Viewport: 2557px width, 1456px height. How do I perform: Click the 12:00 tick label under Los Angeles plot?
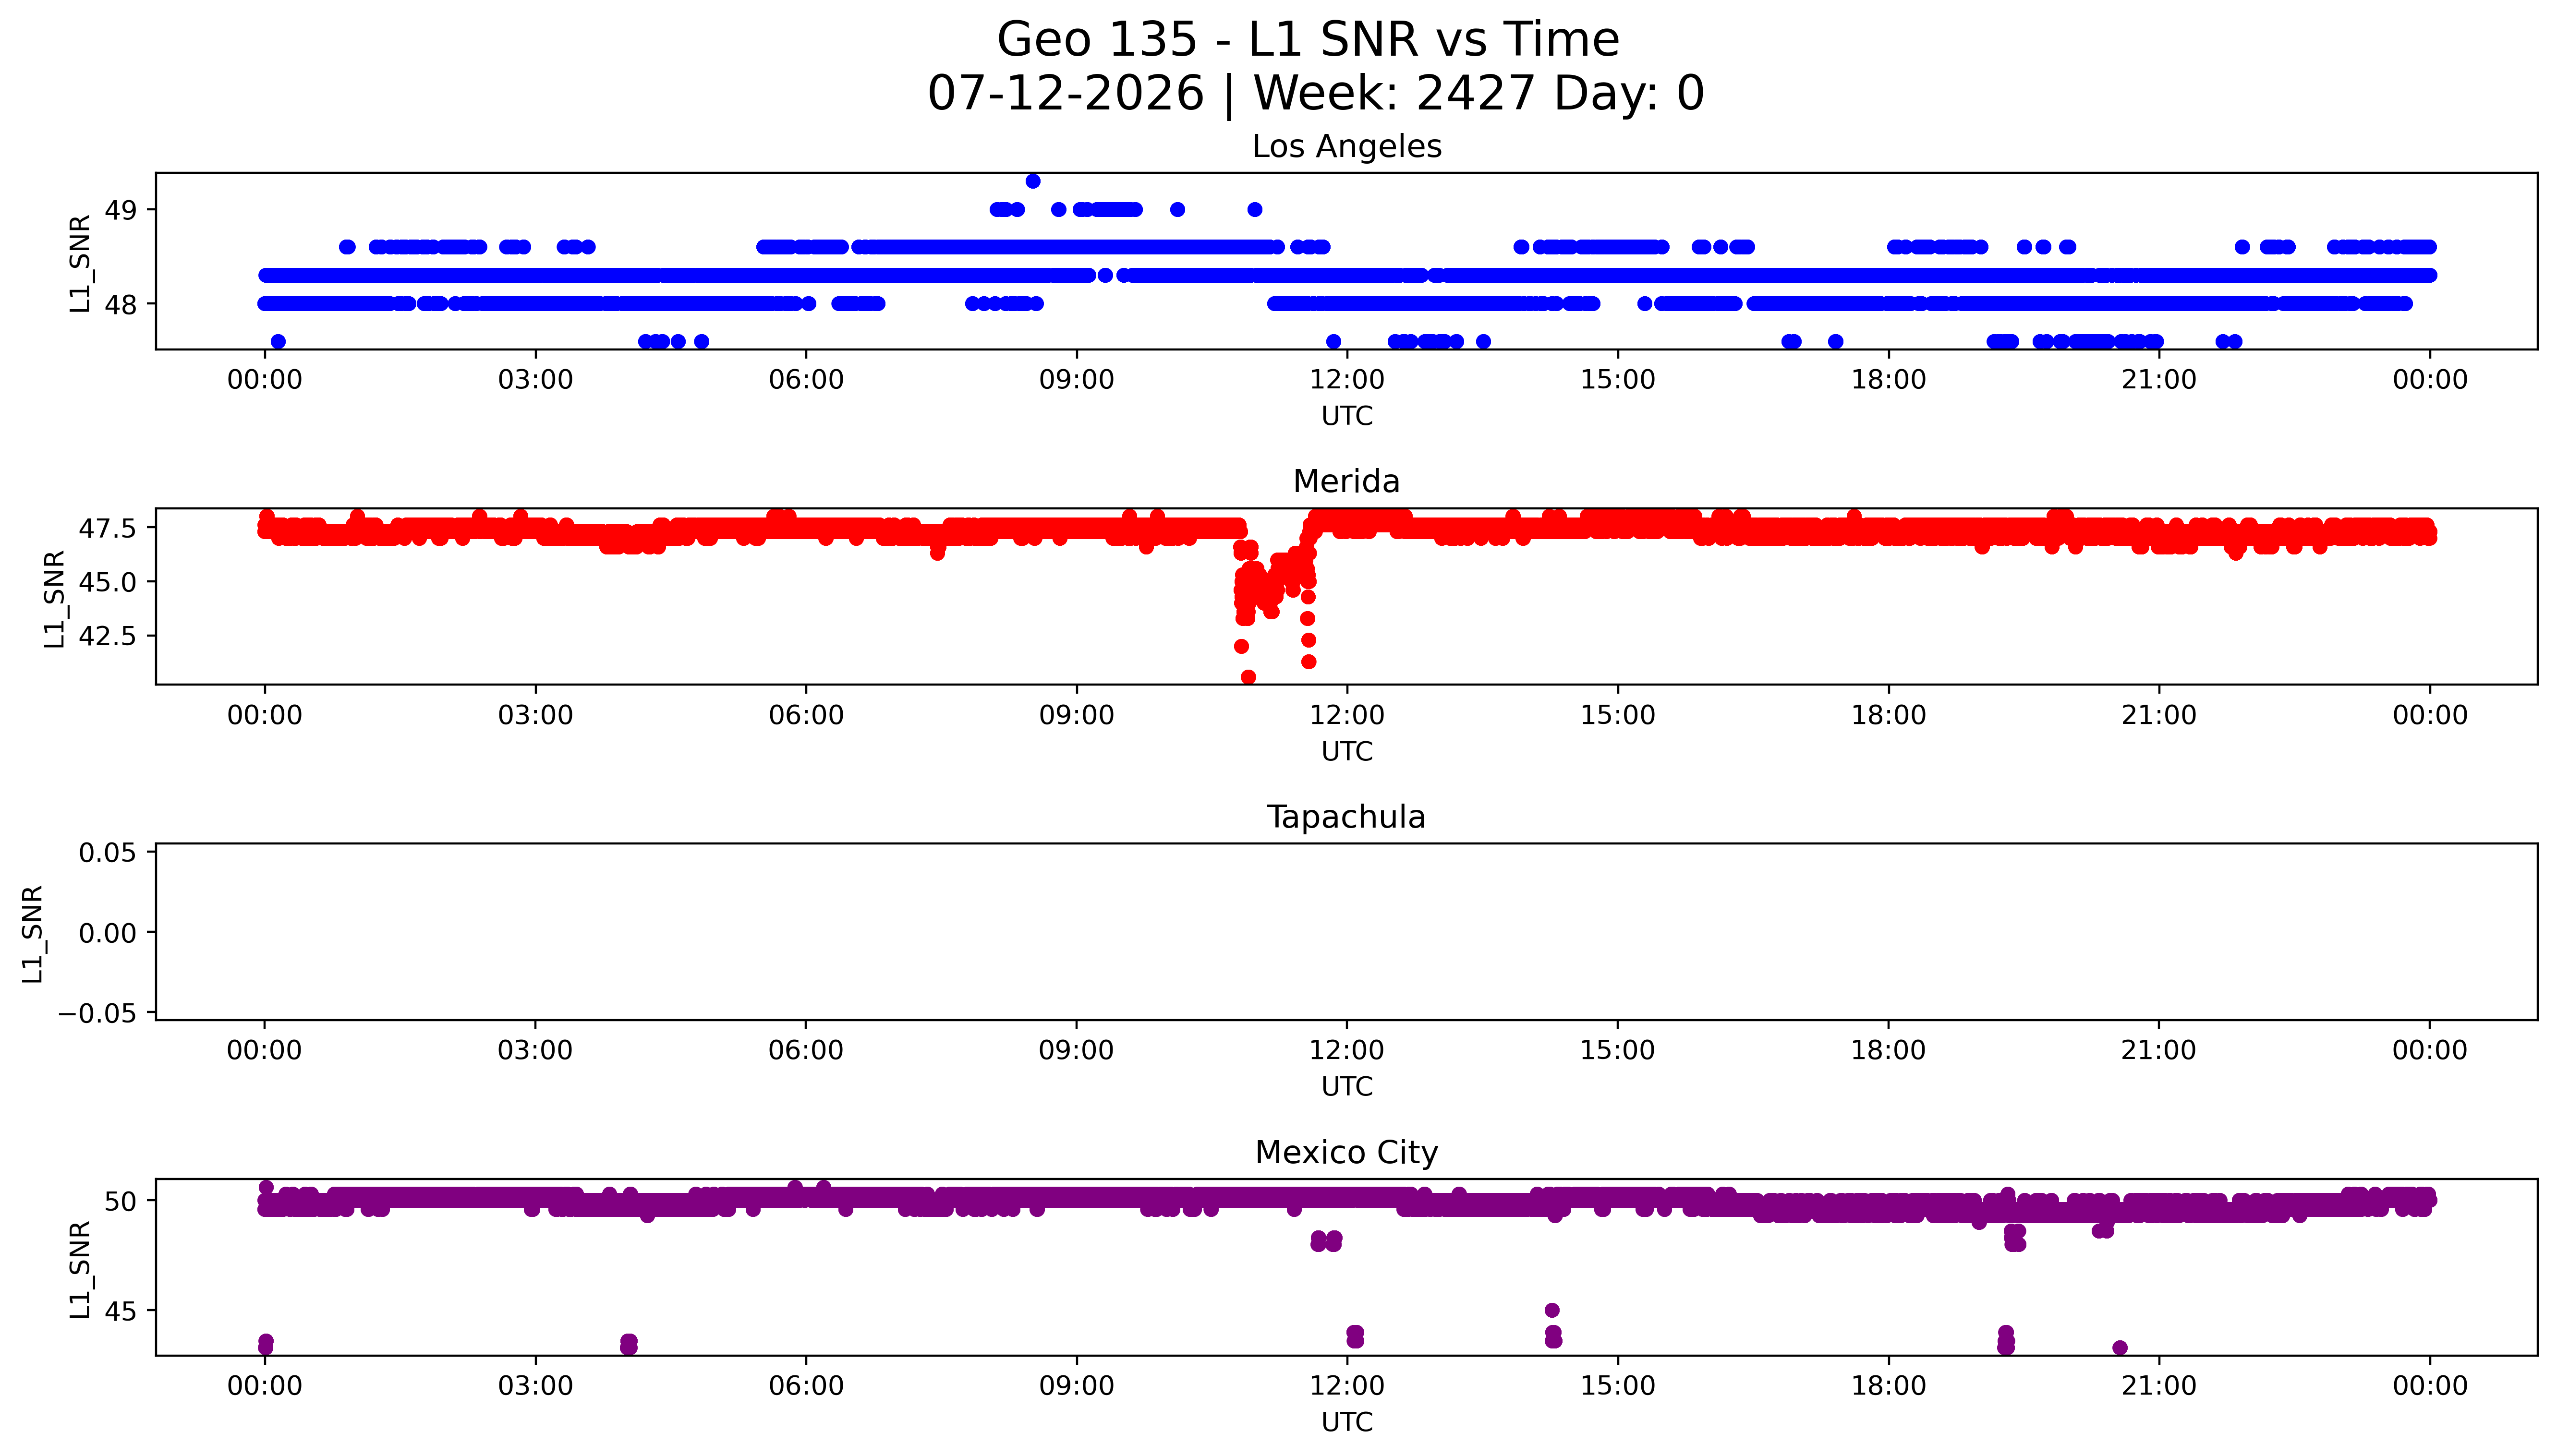pyautogui.click(x=1347, y=380)
